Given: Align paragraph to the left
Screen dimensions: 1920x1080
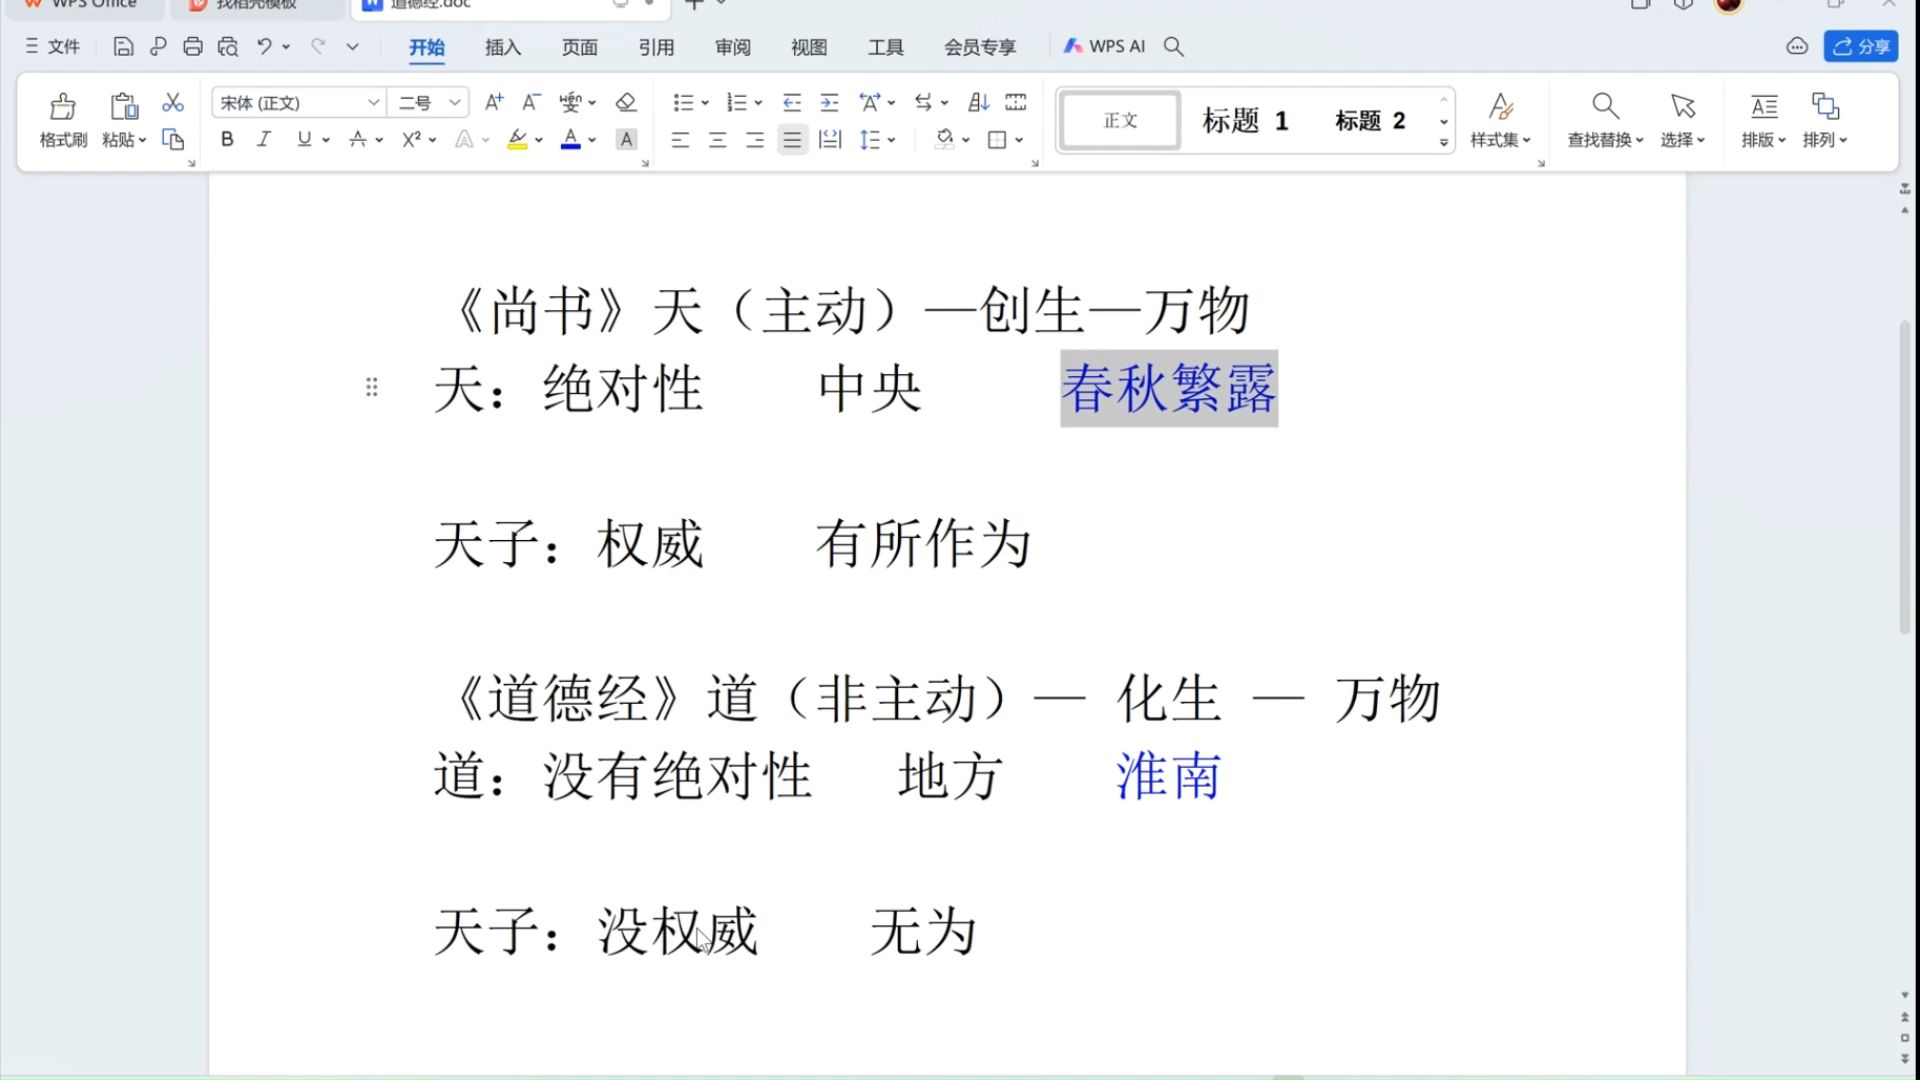Looking at the screenshot, I should [x=680, y=140].
